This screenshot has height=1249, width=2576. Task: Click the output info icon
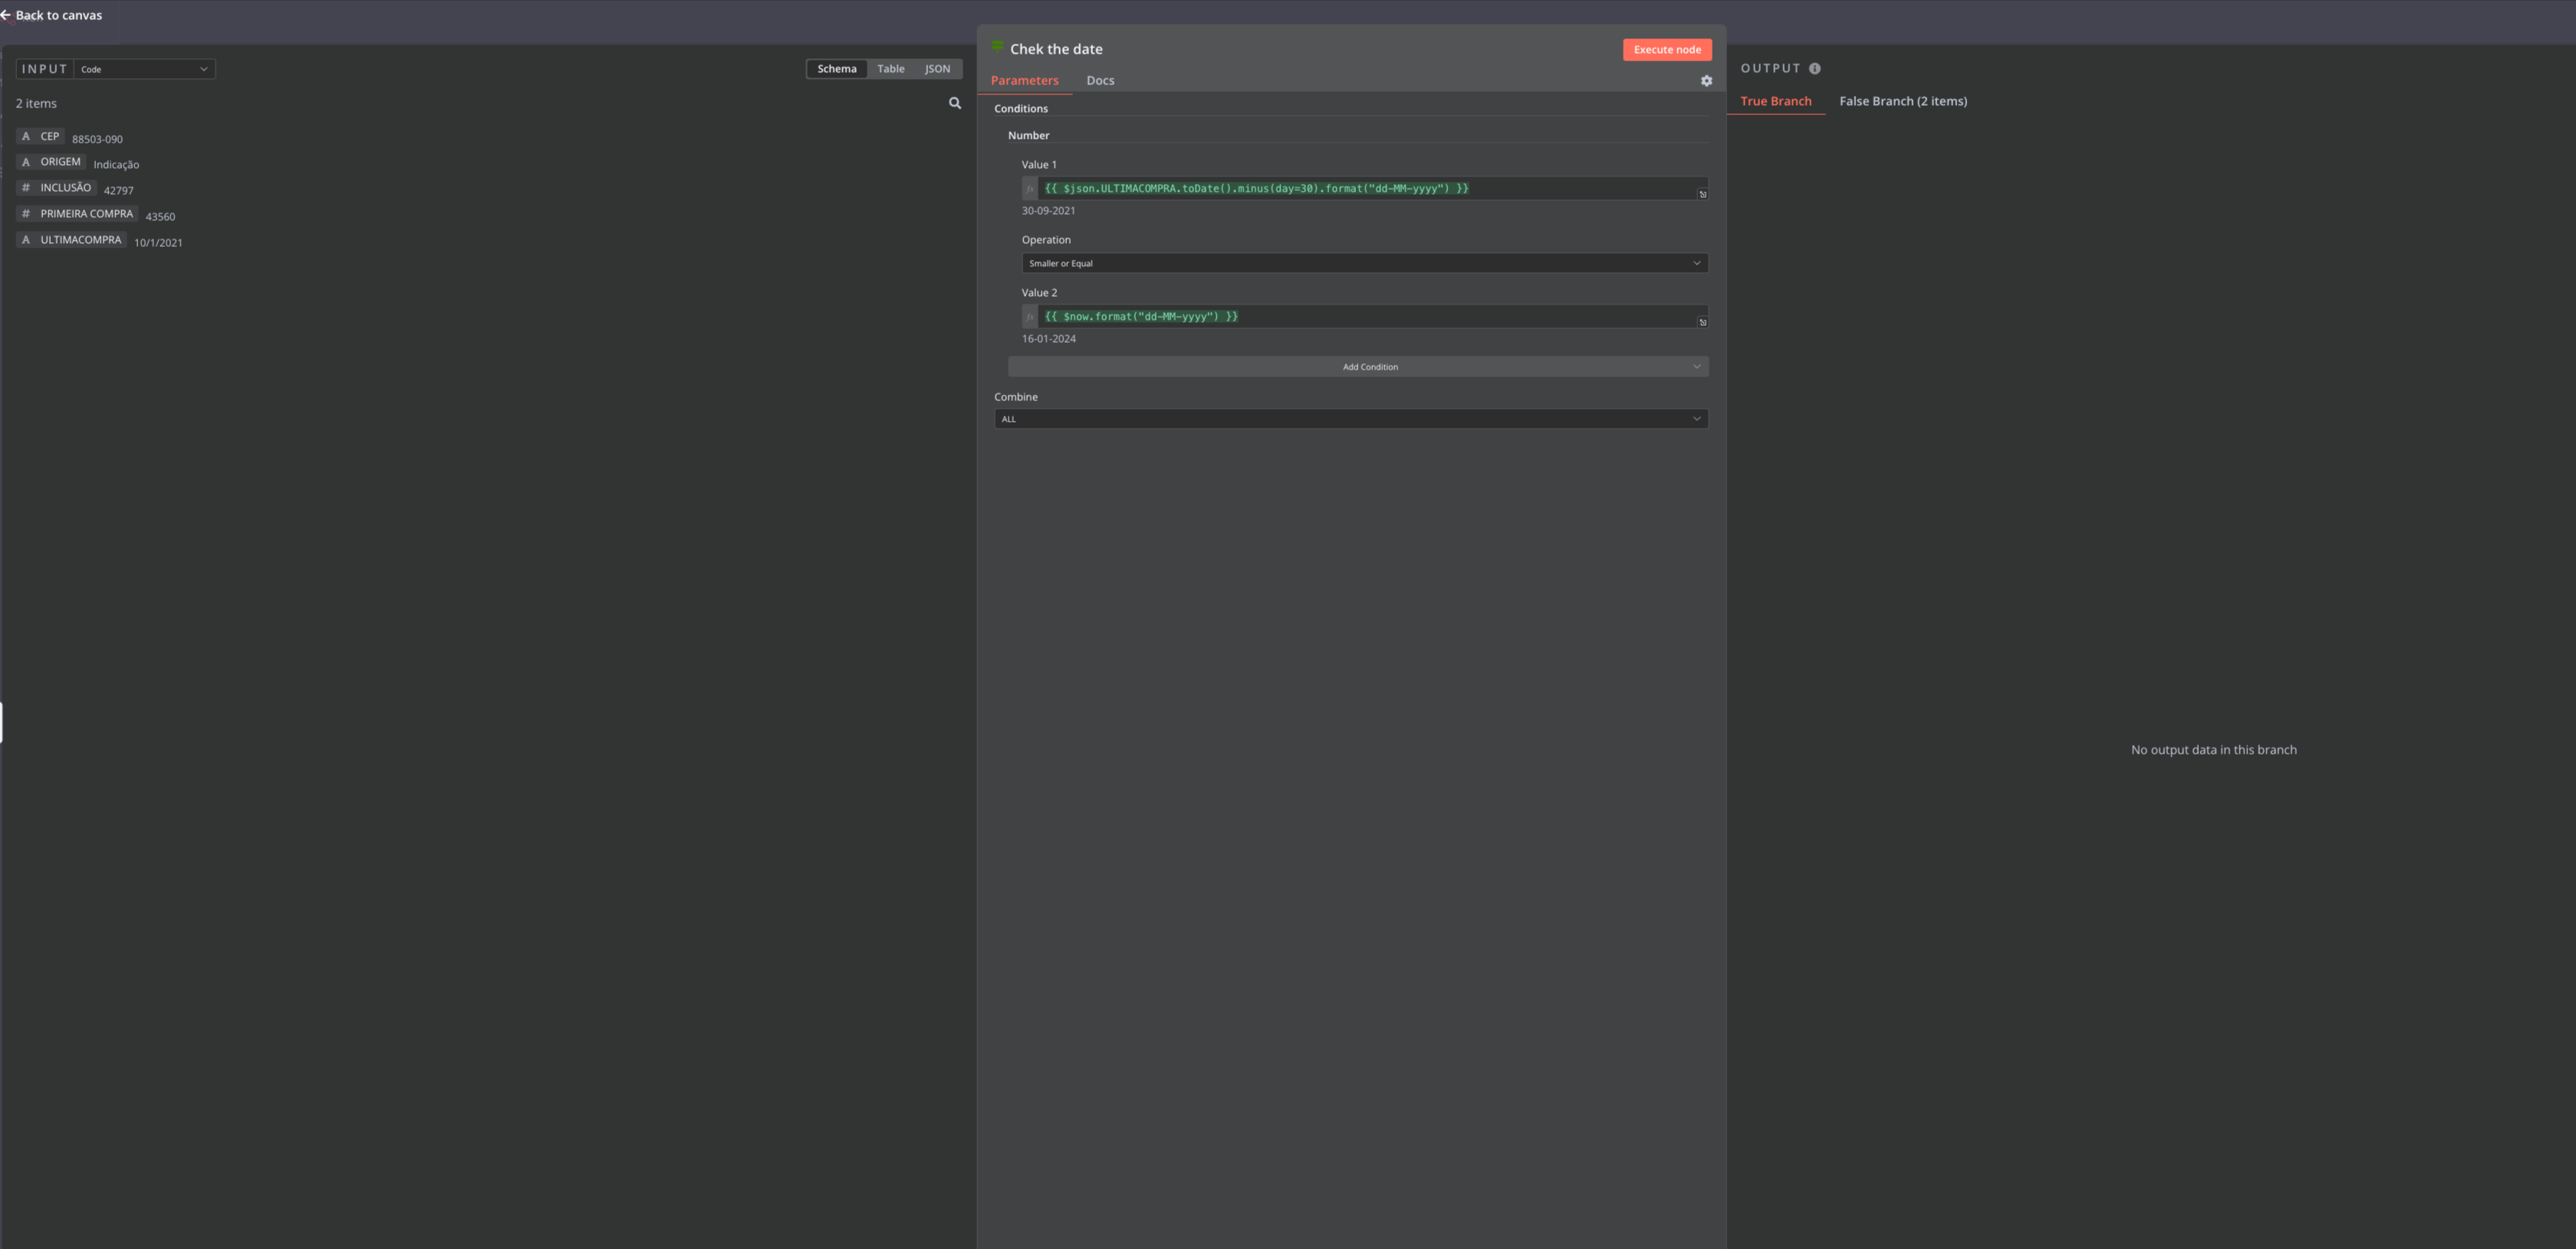[x=1814, y=69]
